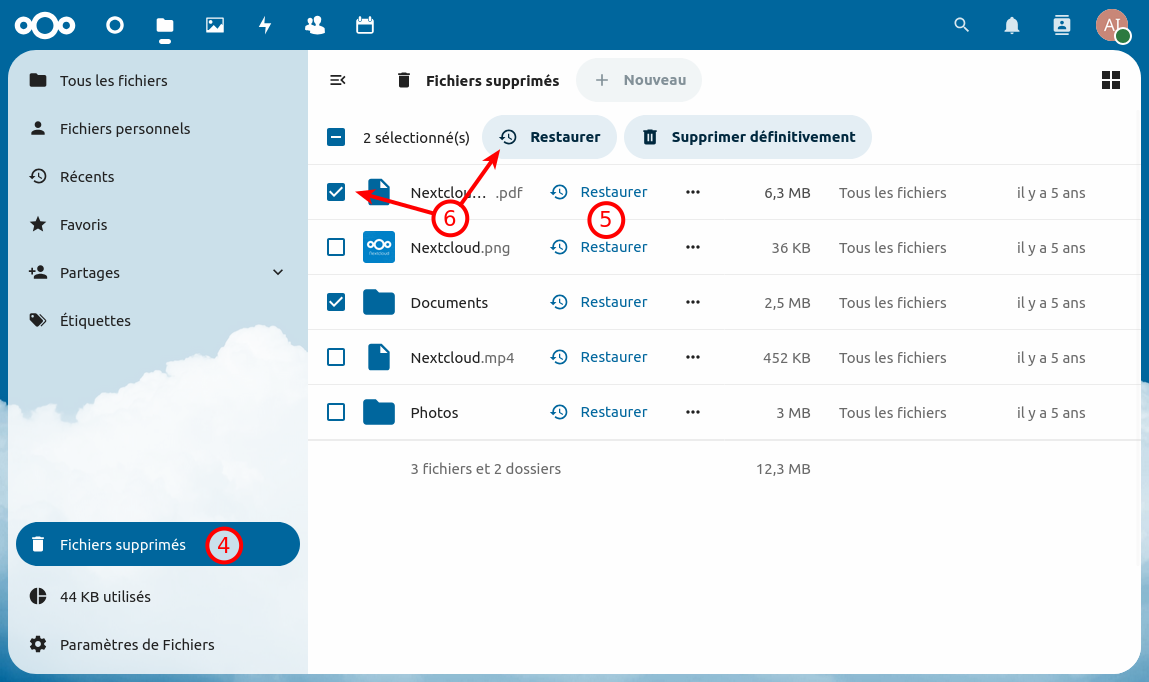Switch to grid view icon
1149x682 pixels.
[x=1110, y=80]
